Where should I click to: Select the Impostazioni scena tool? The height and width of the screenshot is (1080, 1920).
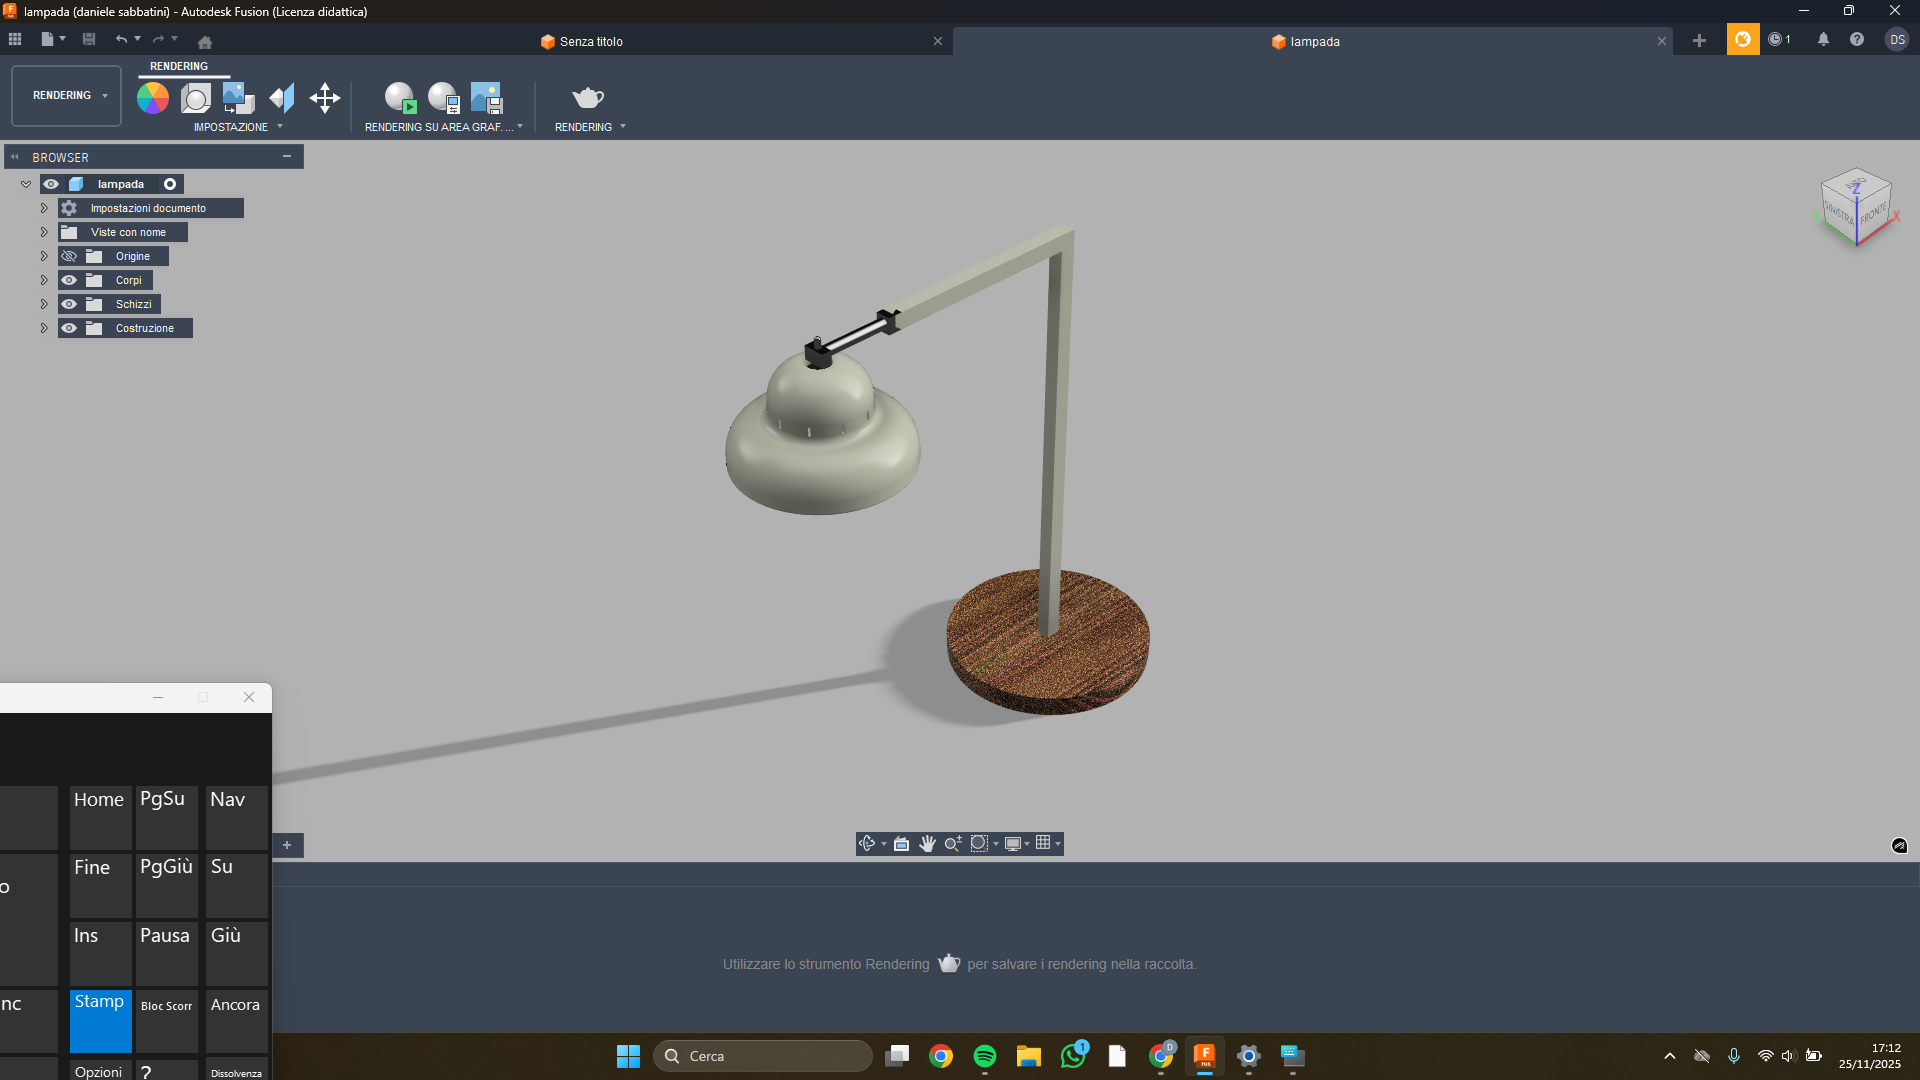point(195,97)
